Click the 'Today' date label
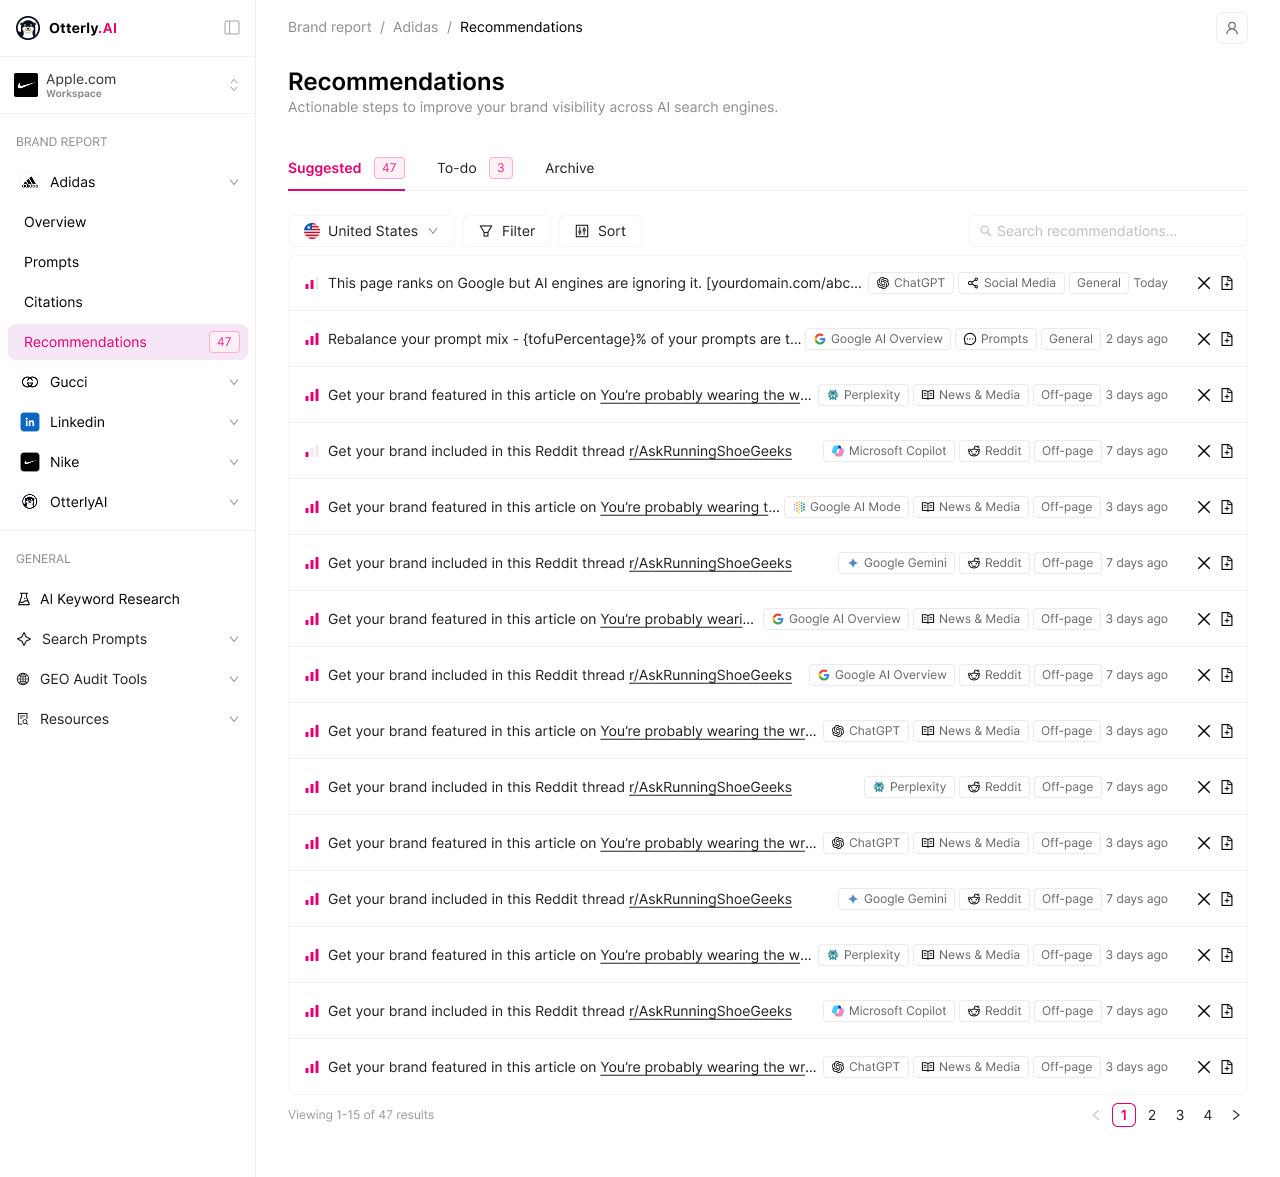Viewport: 1280px width, 1177px height. click(x=1151, y=283)
